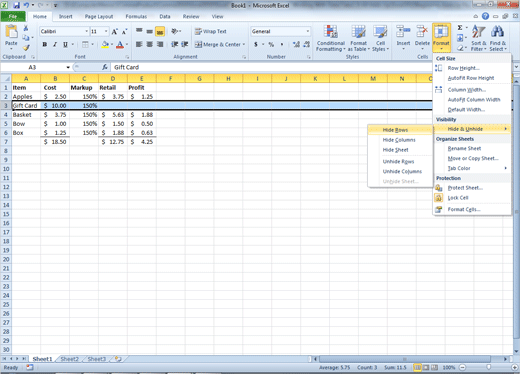Click the Excel Help question mark icon
Viewport: 520px width, 374px height.
[x=485, y=16]
